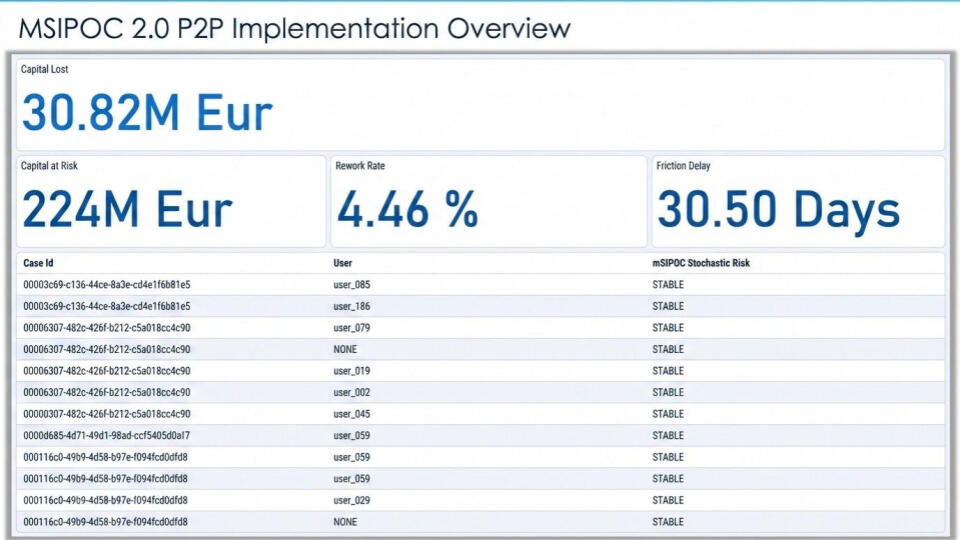960x540 pixels.
Task: Click the STABLE risk for user_085 row
Action: [668, 285]
